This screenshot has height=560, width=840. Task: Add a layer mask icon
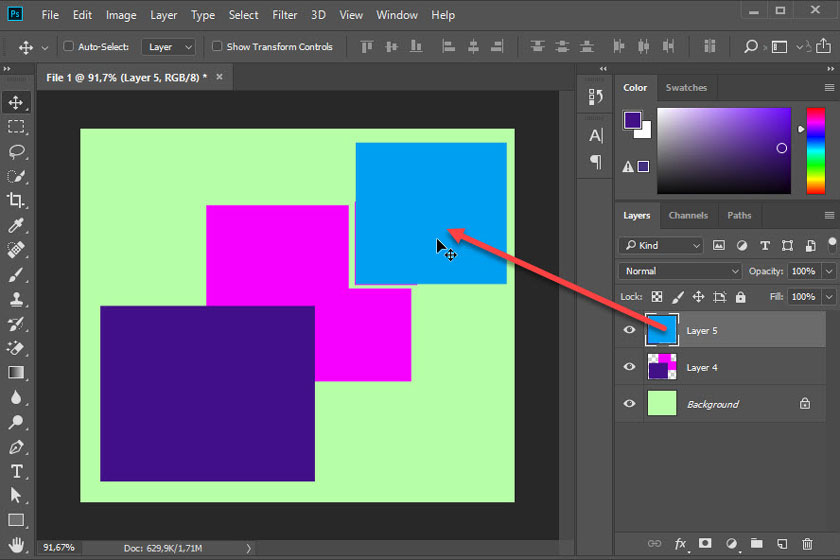coord(705,543)
